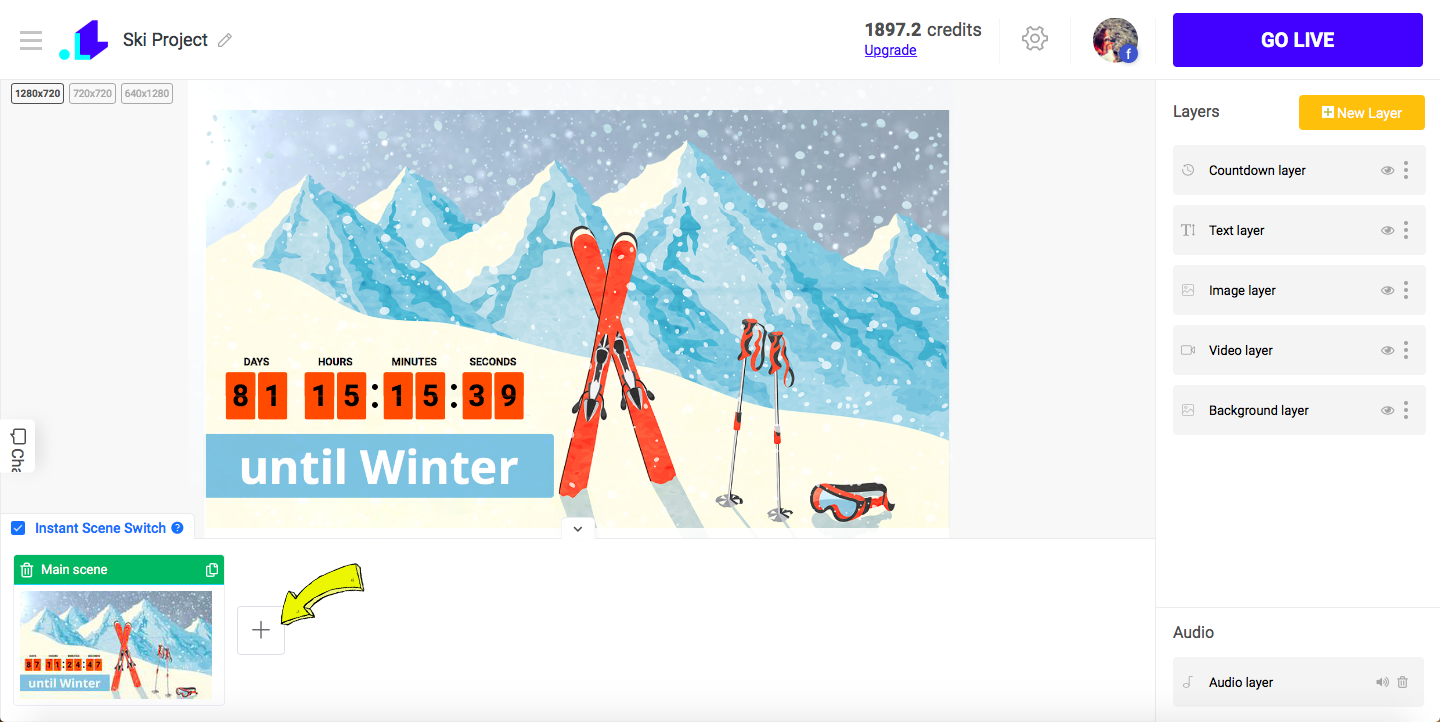
Task: Hide the Background layer eye icon
Action: [x=1388, y=410]
